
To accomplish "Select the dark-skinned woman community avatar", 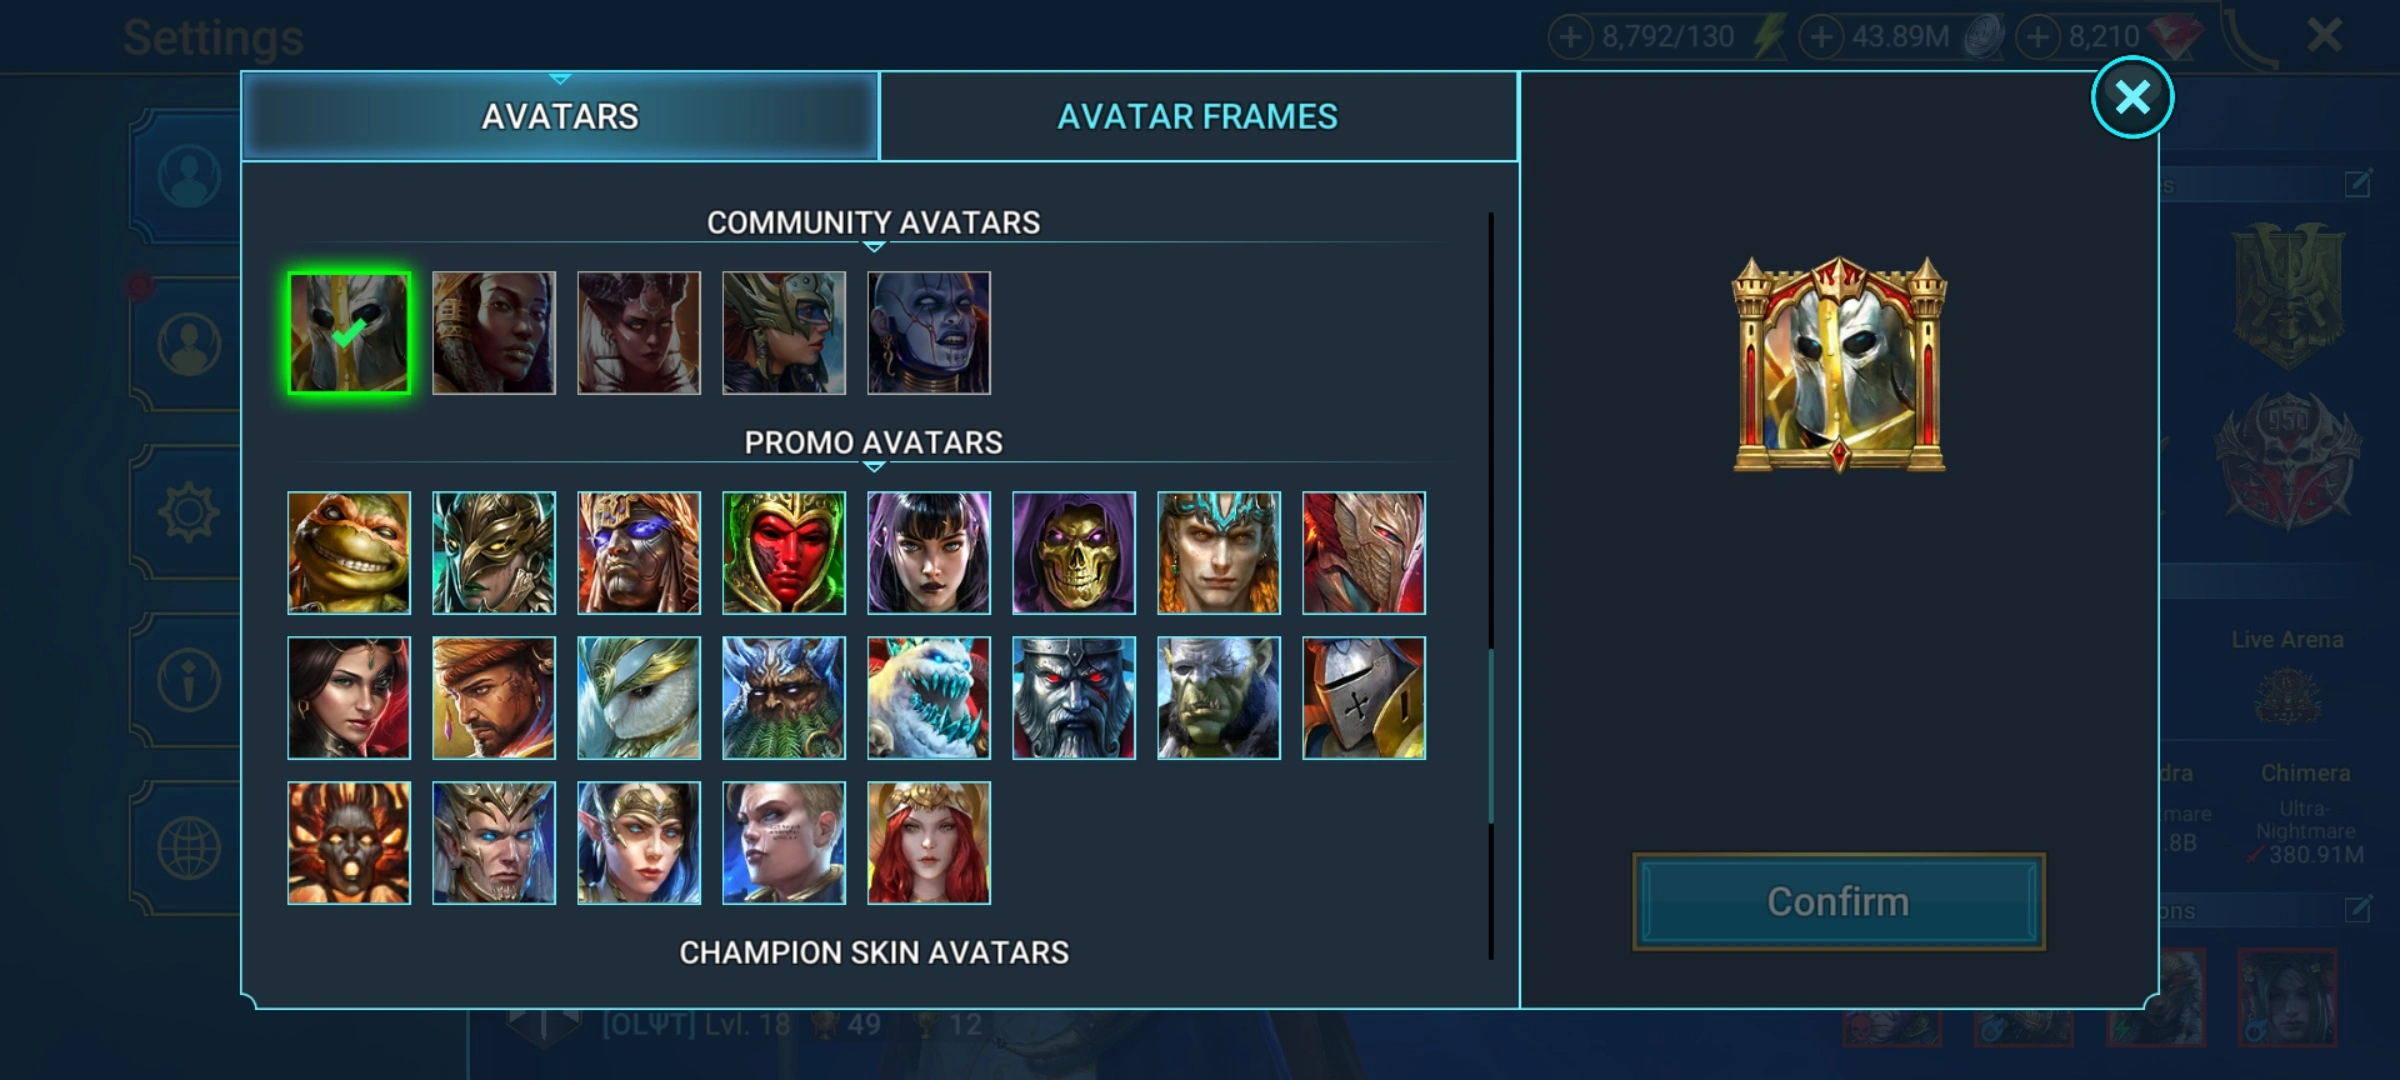I will [x=494, y=333].
